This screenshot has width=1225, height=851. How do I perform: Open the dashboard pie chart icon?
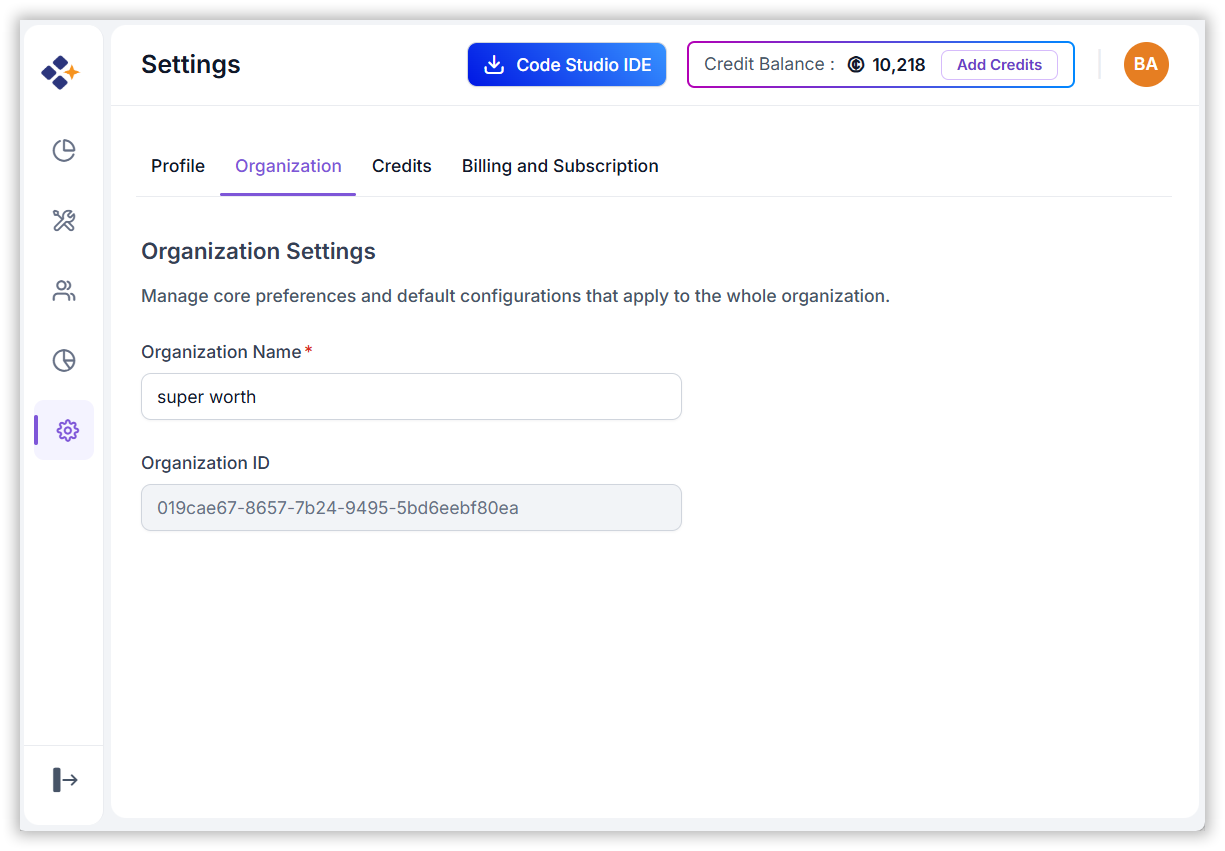pyautogui.click(x=64, y=150)
